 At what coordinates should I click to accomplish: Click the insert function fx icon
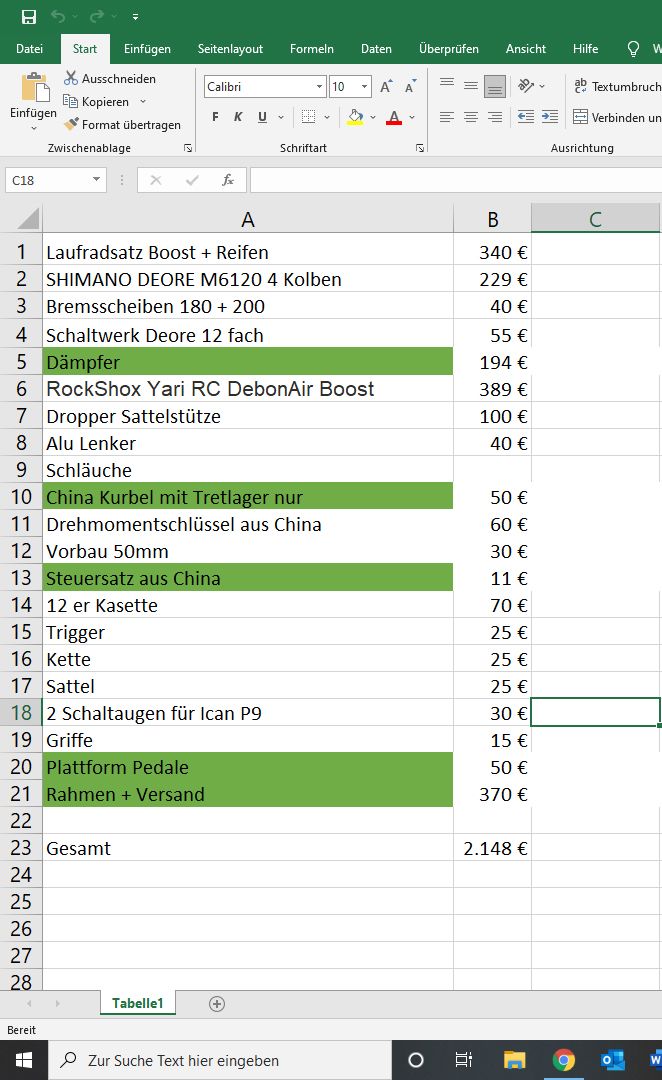coord(228,180)
